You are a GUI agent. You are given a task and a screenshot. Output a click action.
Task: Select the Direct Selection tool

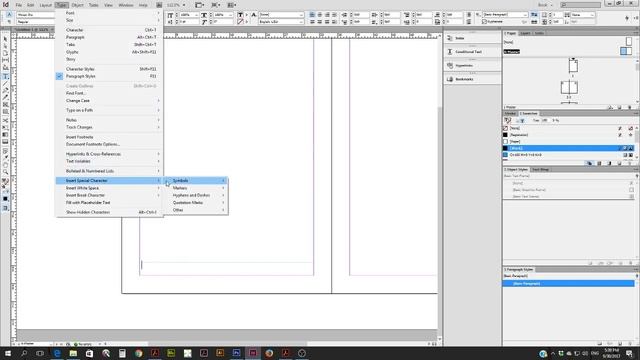5,46
